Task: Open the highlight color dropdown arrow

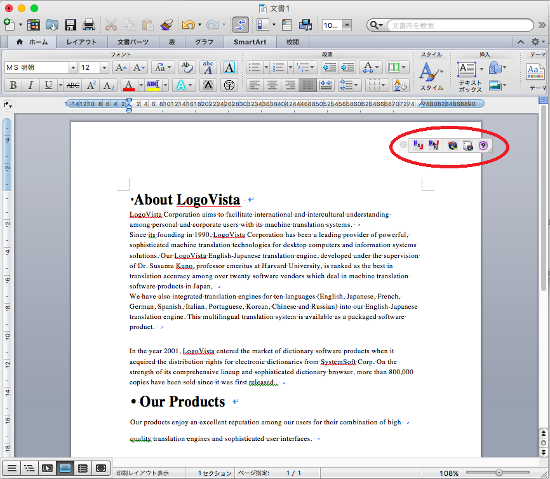Action: click(165, 85)
